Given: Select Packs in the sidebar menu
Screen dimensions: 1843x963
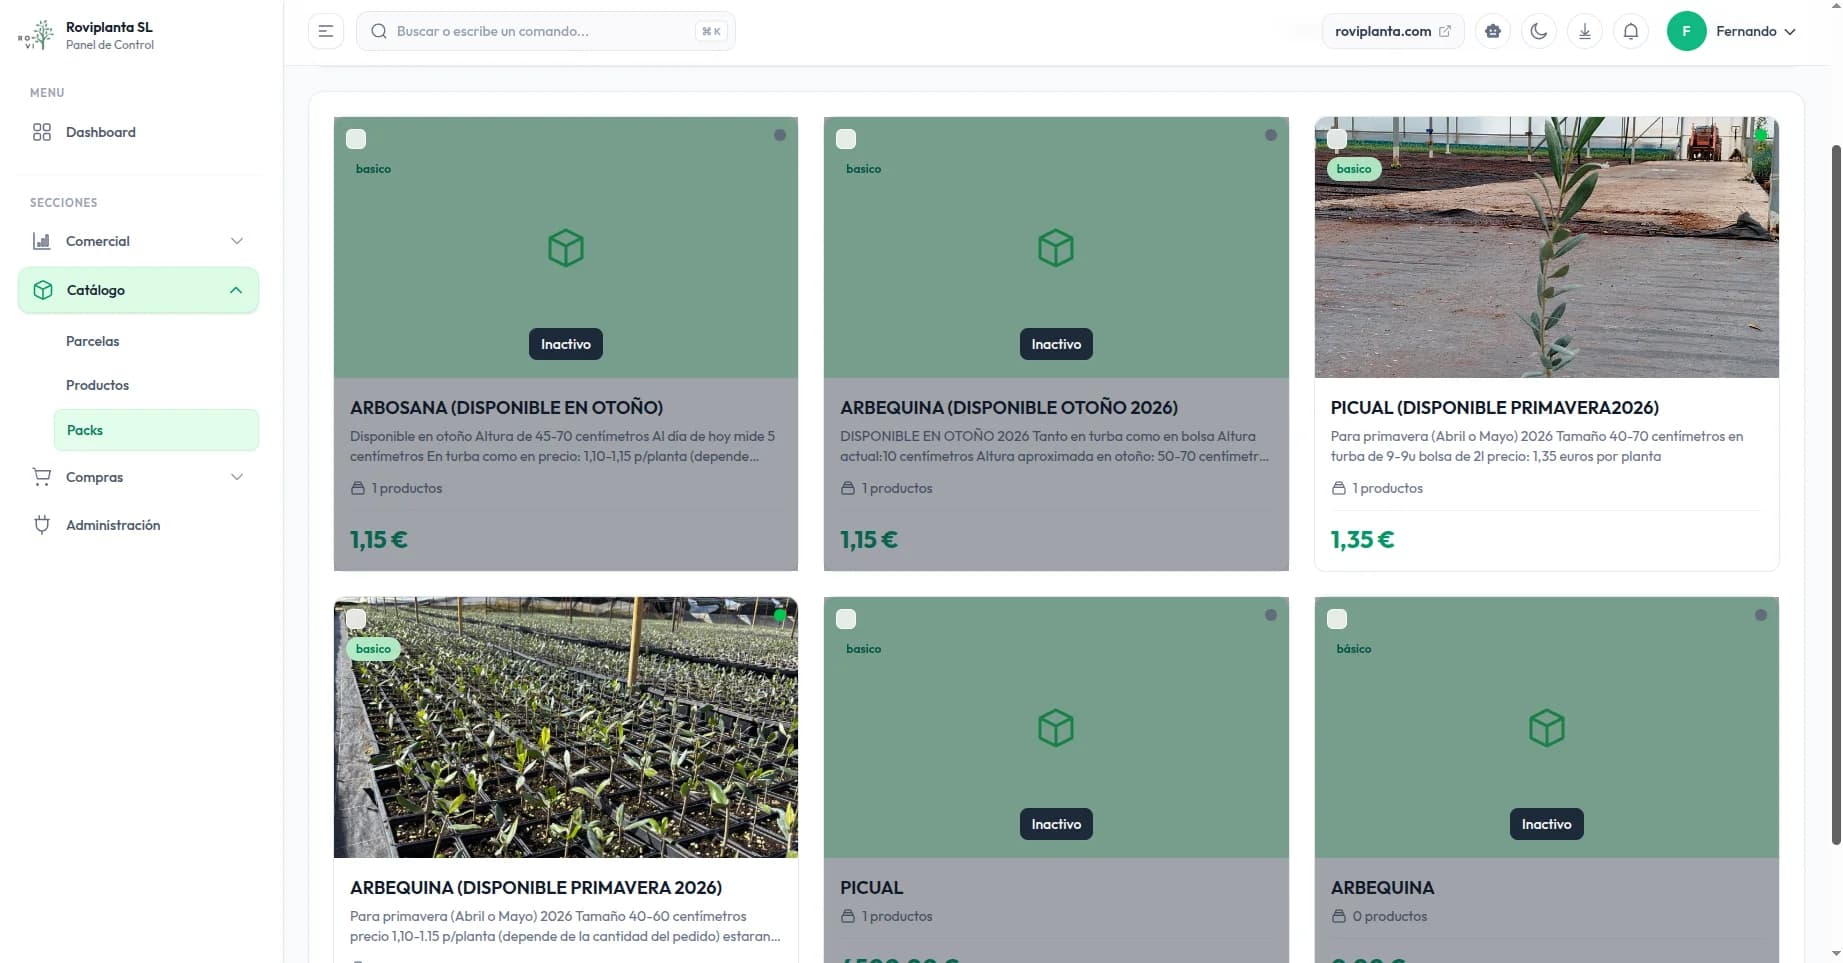Looking at the screenshot, I should (84, 430).
